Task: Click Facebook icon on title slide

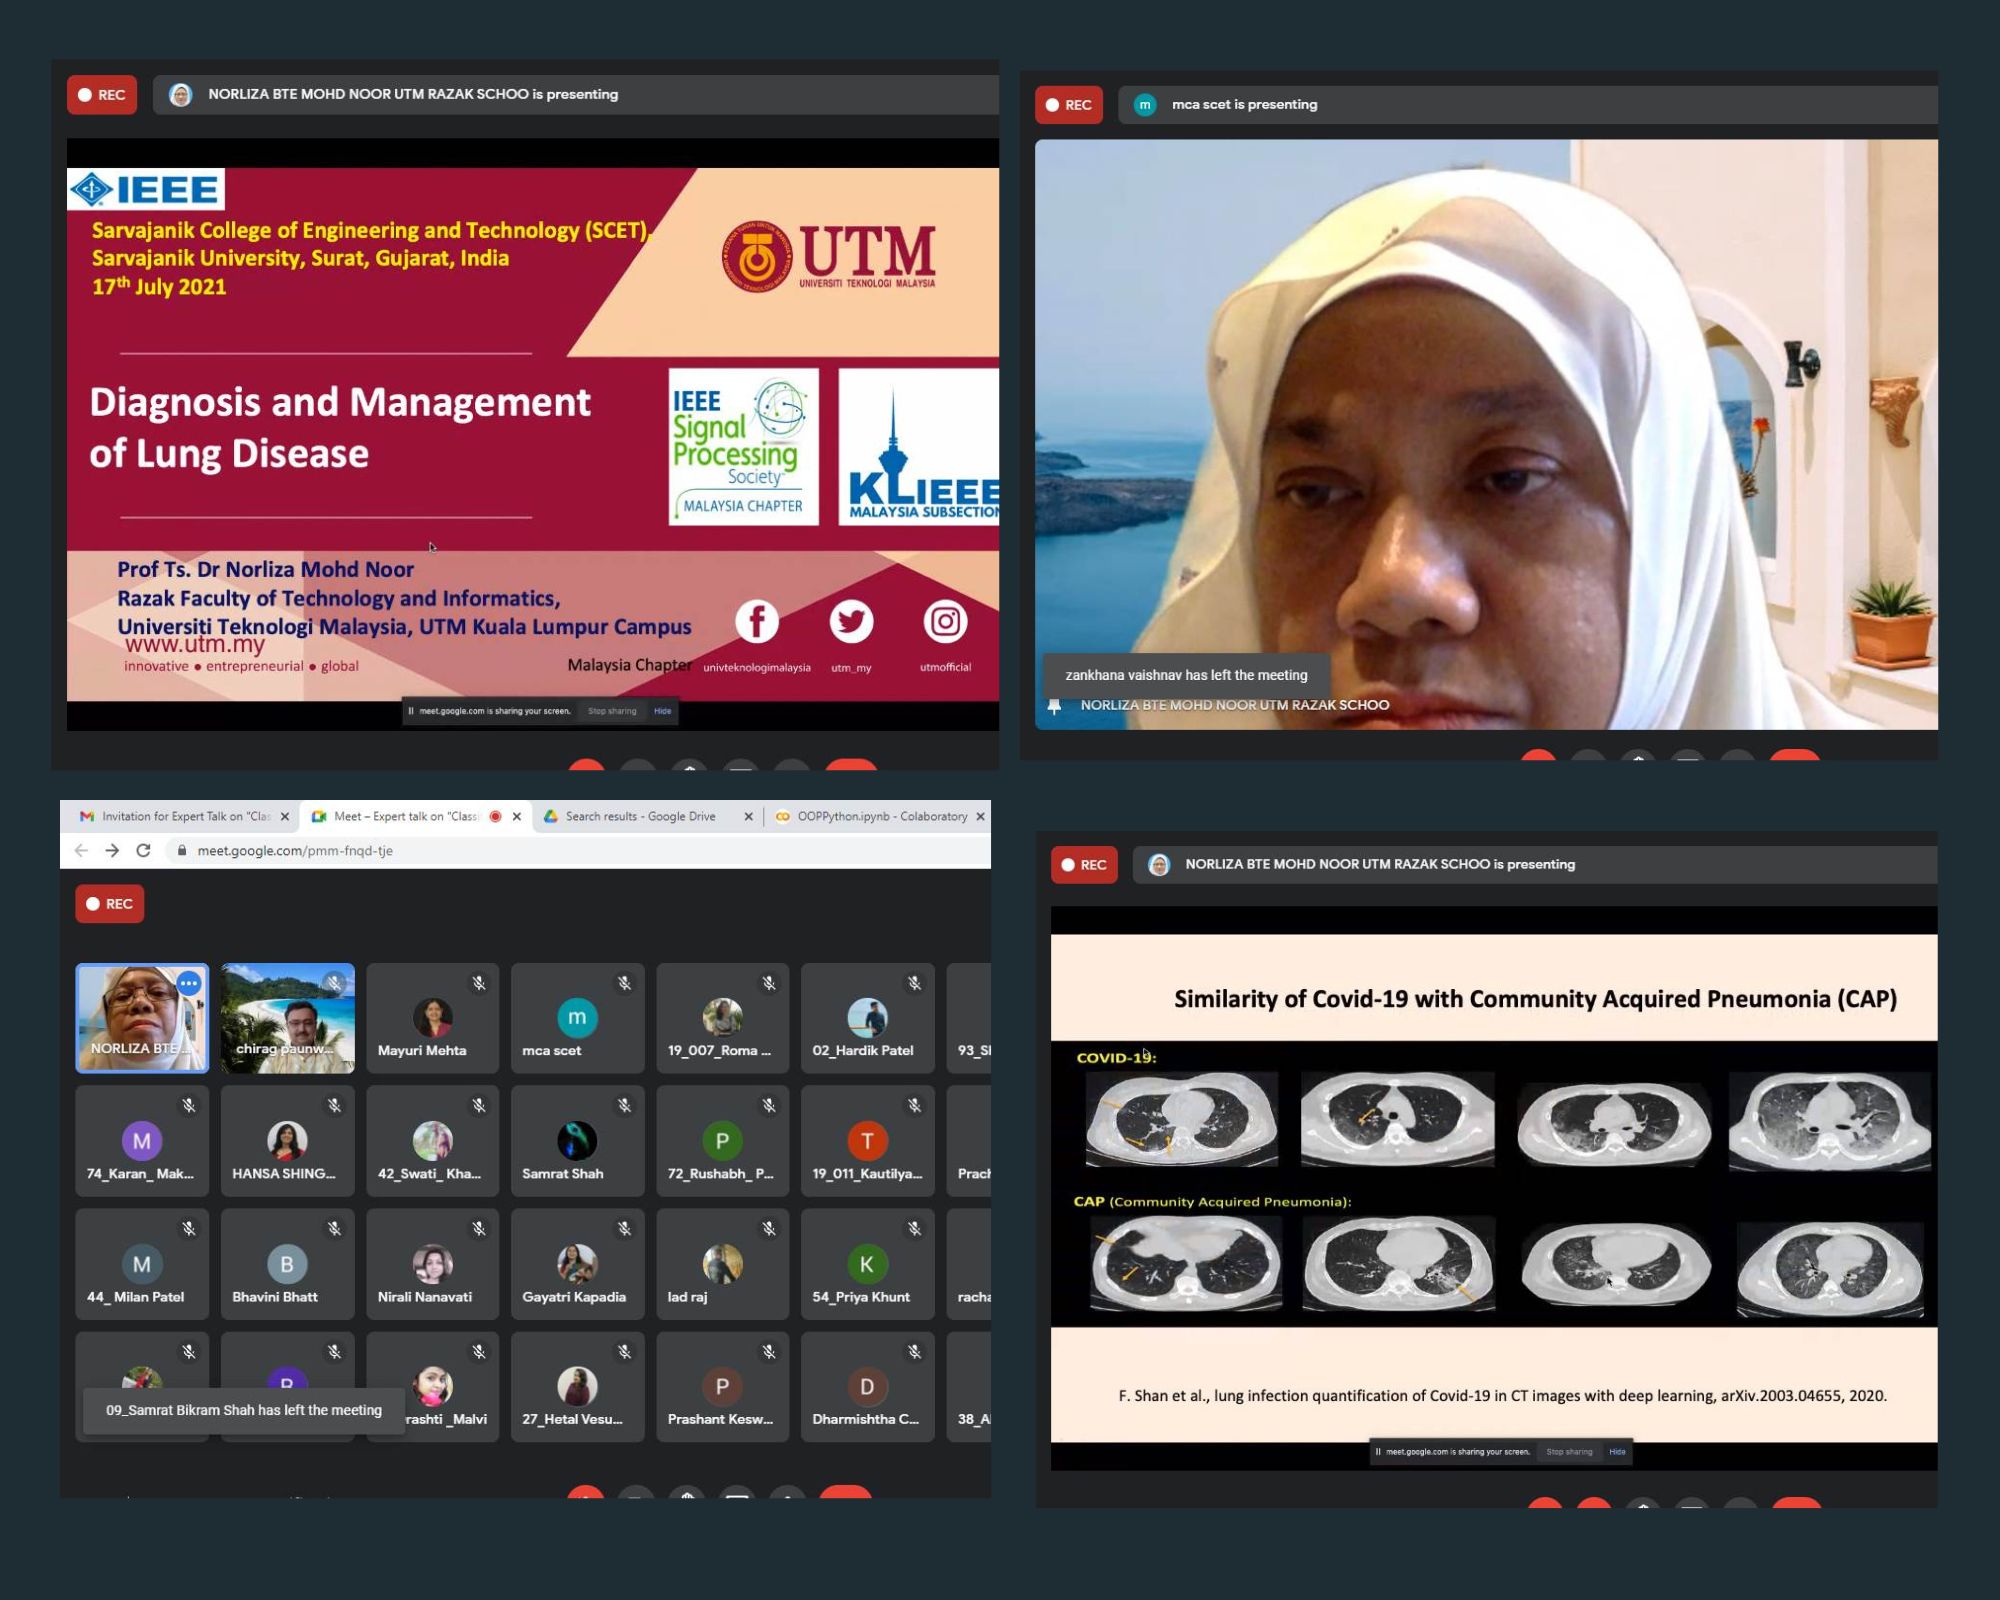Action: (757, 622)
